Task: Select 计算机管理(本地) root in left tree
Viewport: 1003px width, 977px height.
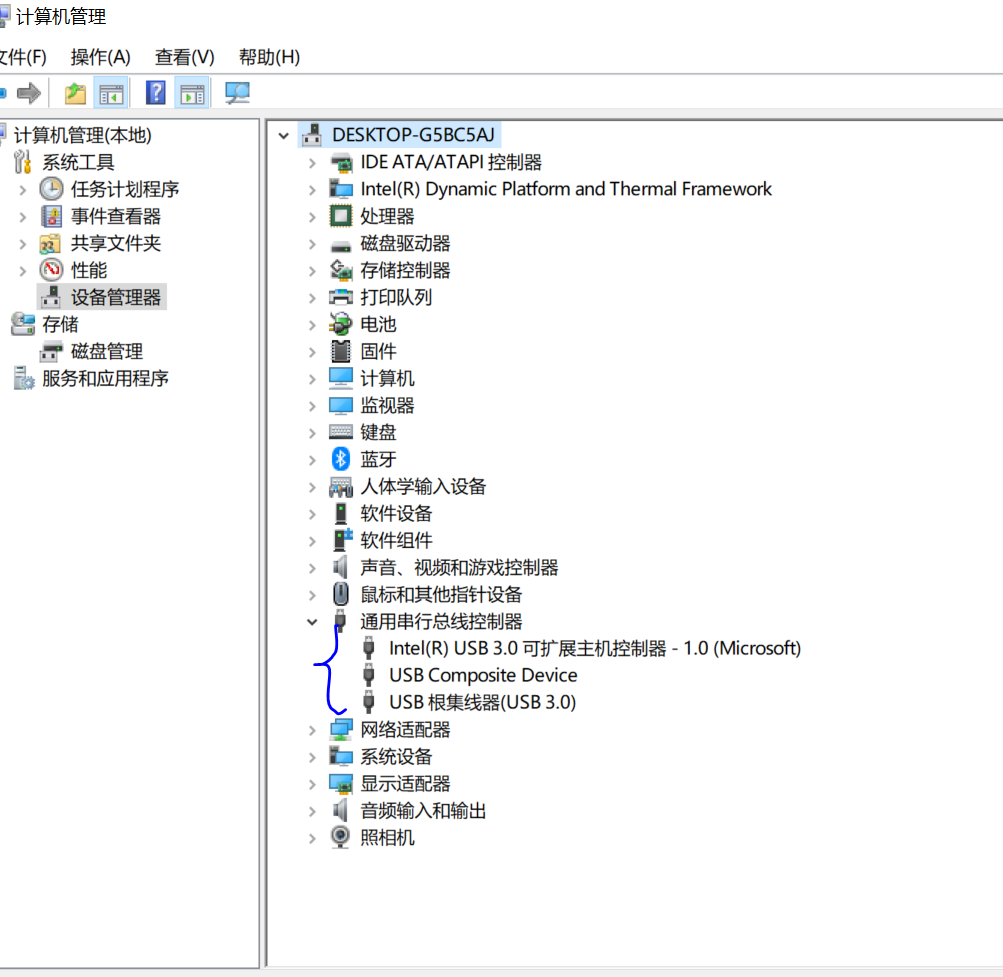Action: (x=83, y=135)
